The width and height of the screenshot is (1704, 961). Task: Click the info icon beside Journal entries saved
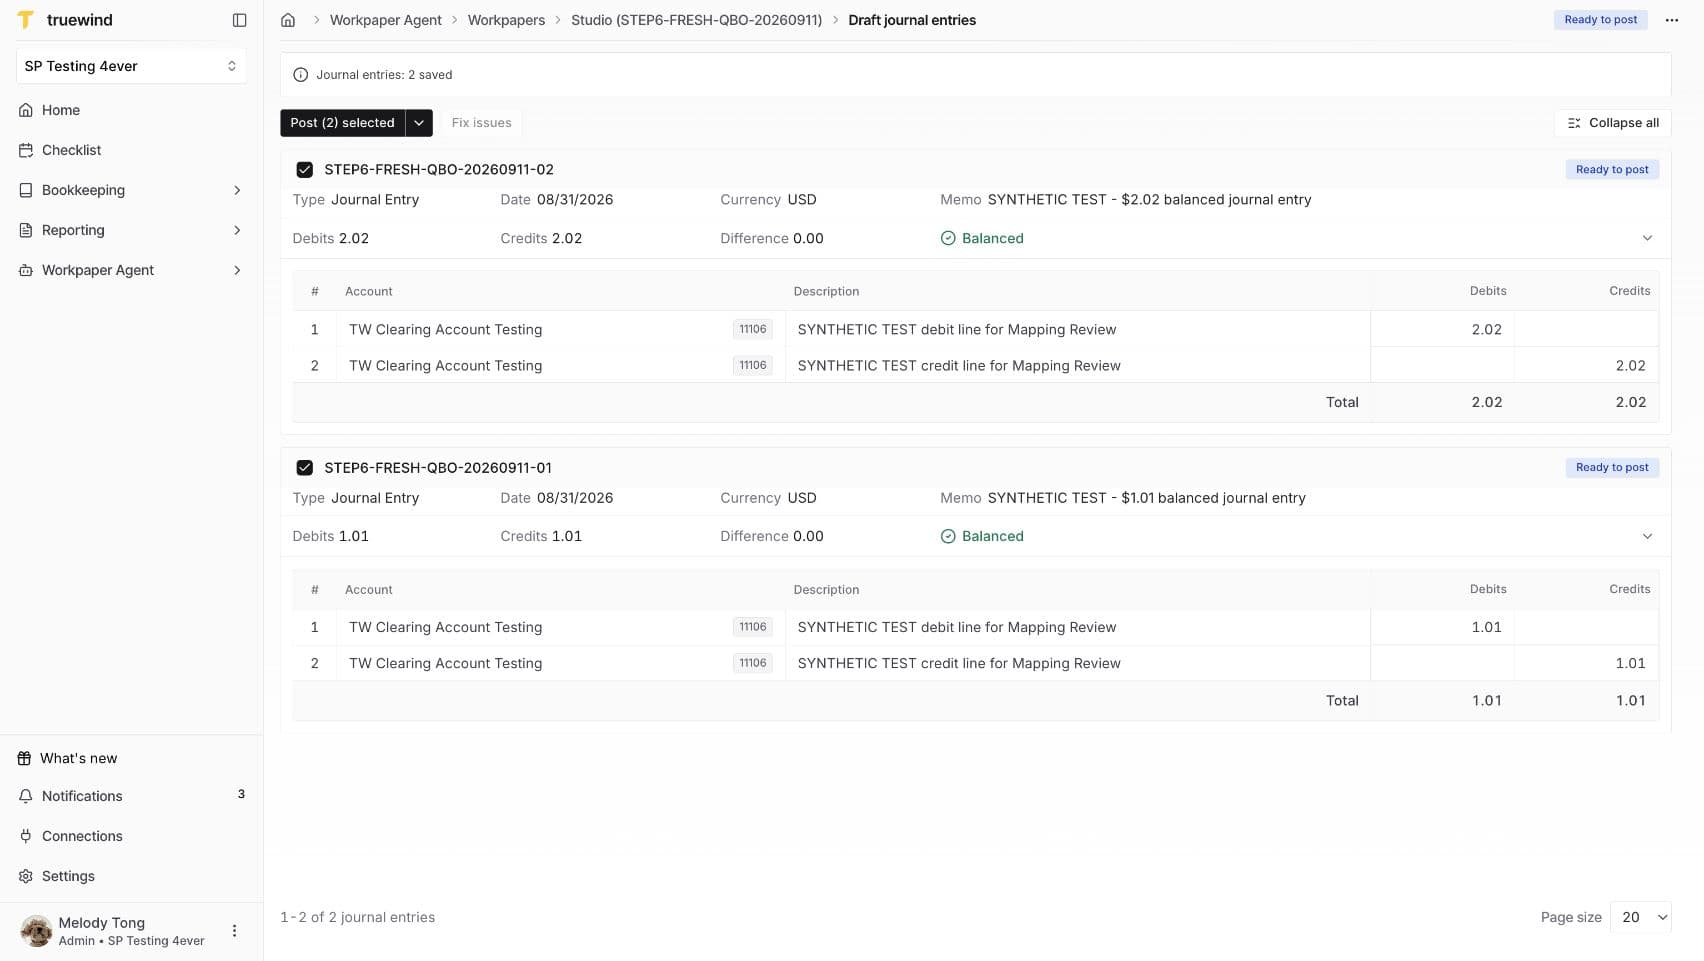click(x=300, y=75)
